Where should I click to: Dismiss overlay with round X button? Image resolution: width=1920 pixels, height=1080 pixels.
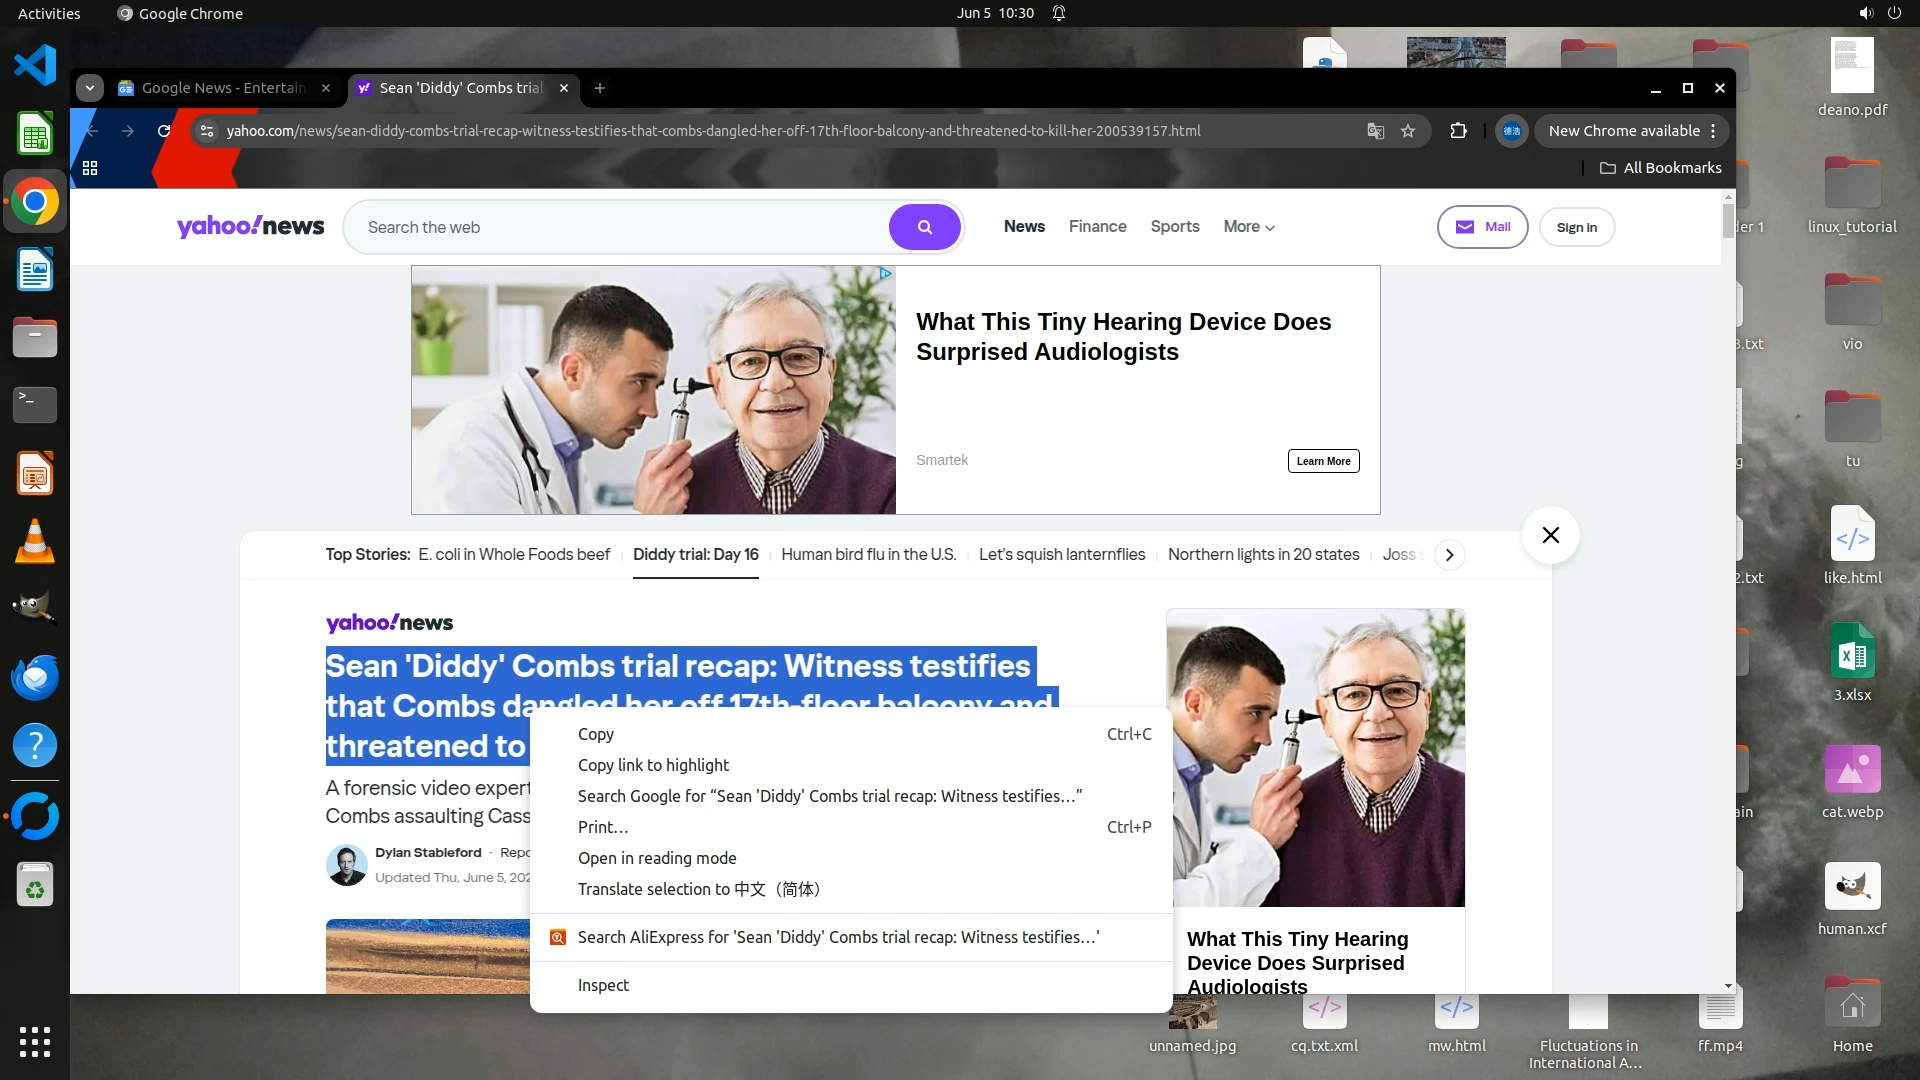[x=1550, y=535]
